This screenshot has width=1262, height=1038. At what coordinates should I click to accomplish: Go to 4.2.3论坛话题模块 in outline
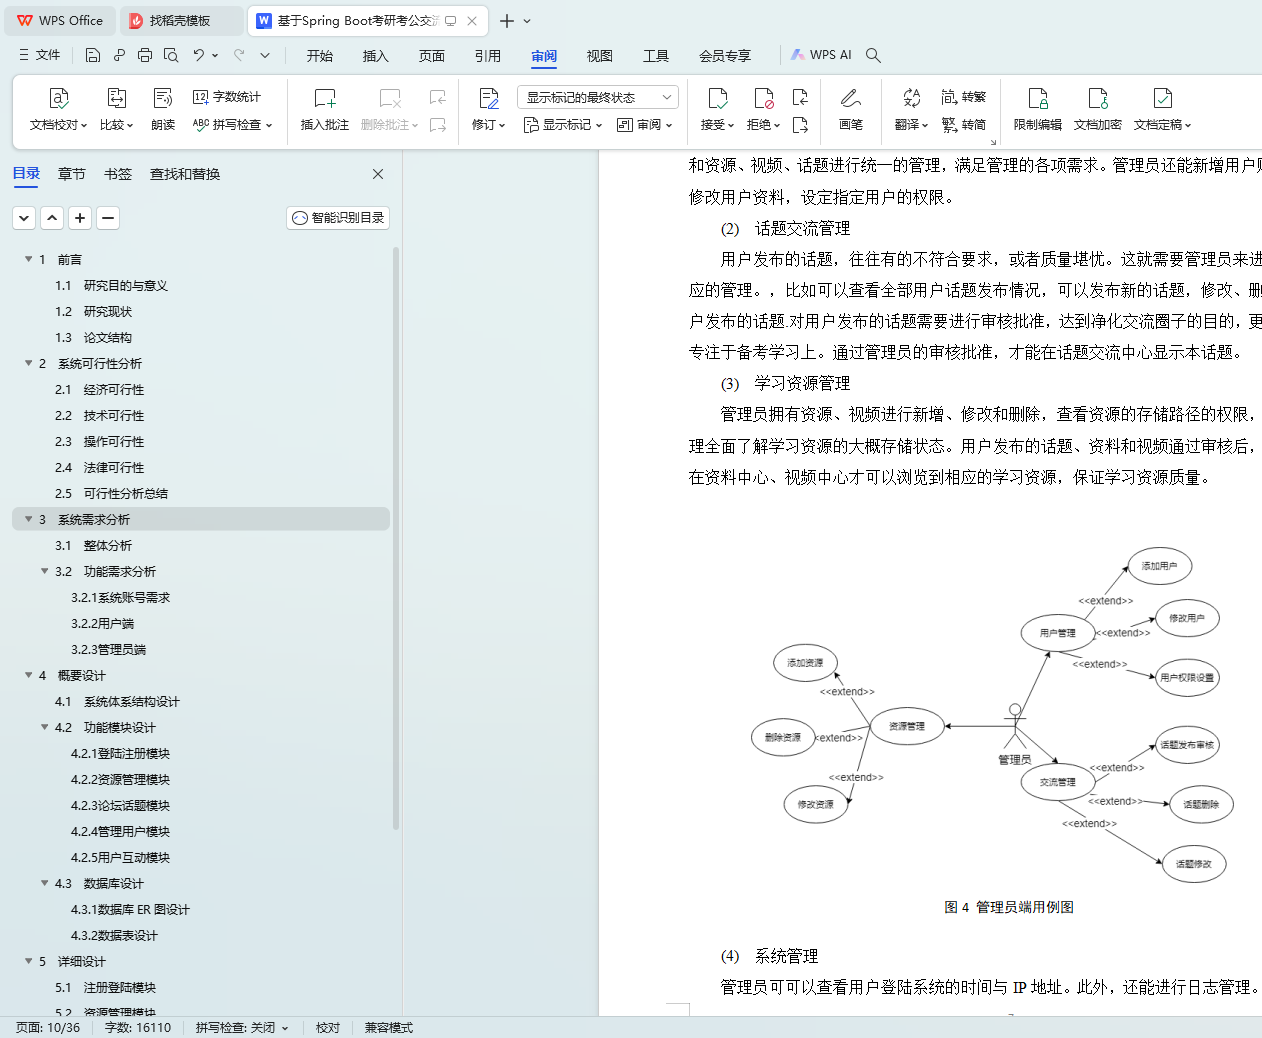pyautogui.click(x=120, y=805)
